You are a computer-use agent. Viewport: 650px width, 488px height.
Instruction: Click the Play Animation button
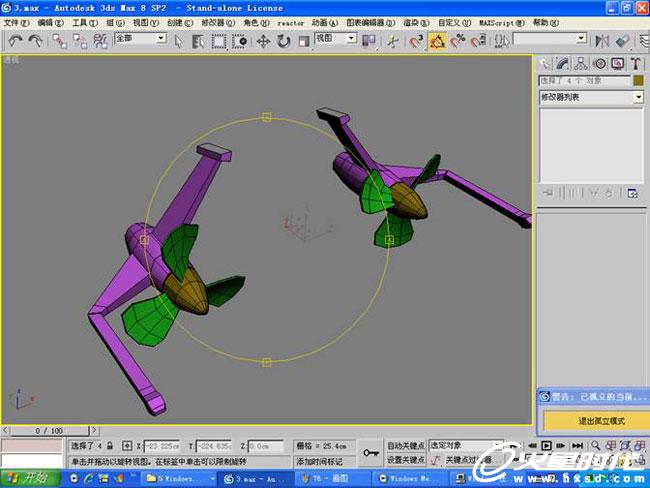(546, 446)
